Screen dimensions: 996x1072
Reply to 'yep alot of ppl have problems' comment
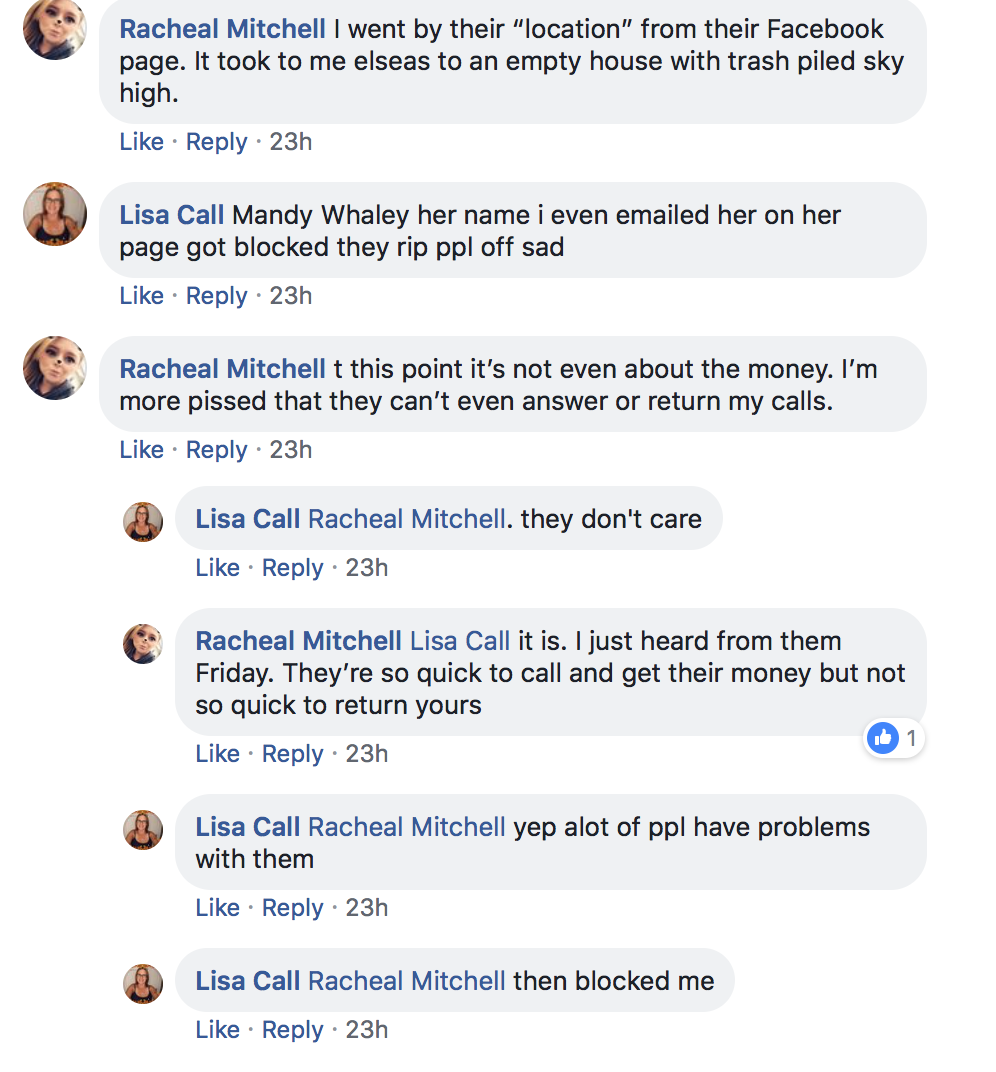293,907
